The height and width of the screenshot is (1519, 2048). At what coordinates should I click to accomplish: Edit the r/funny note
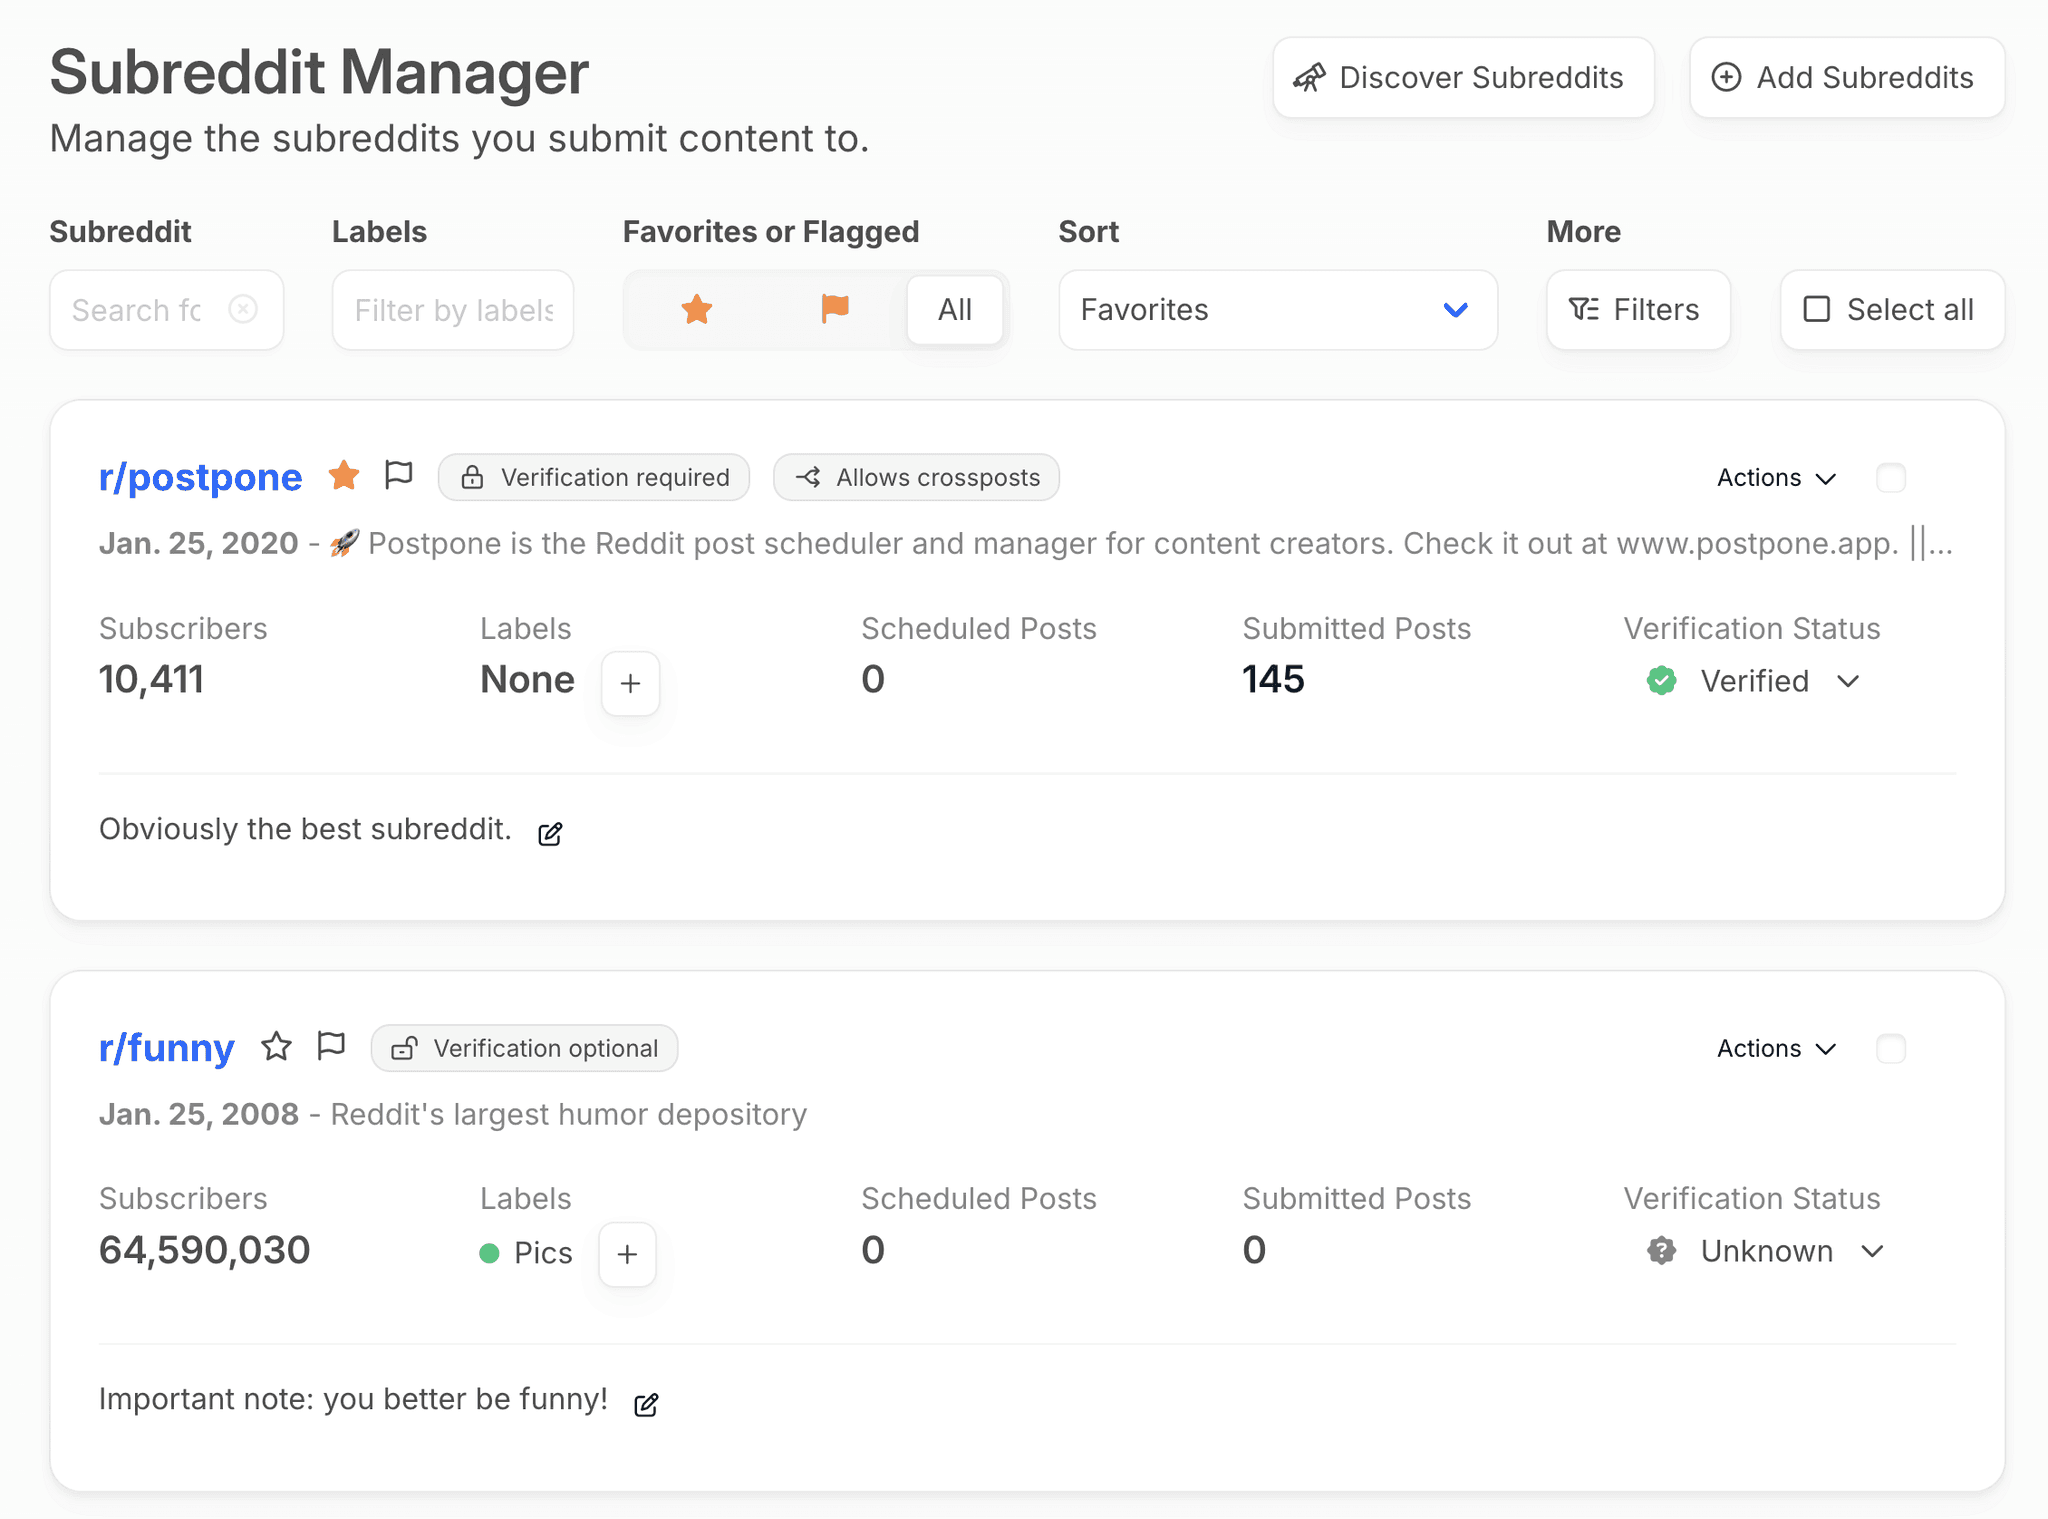[x=646, y=1404]
